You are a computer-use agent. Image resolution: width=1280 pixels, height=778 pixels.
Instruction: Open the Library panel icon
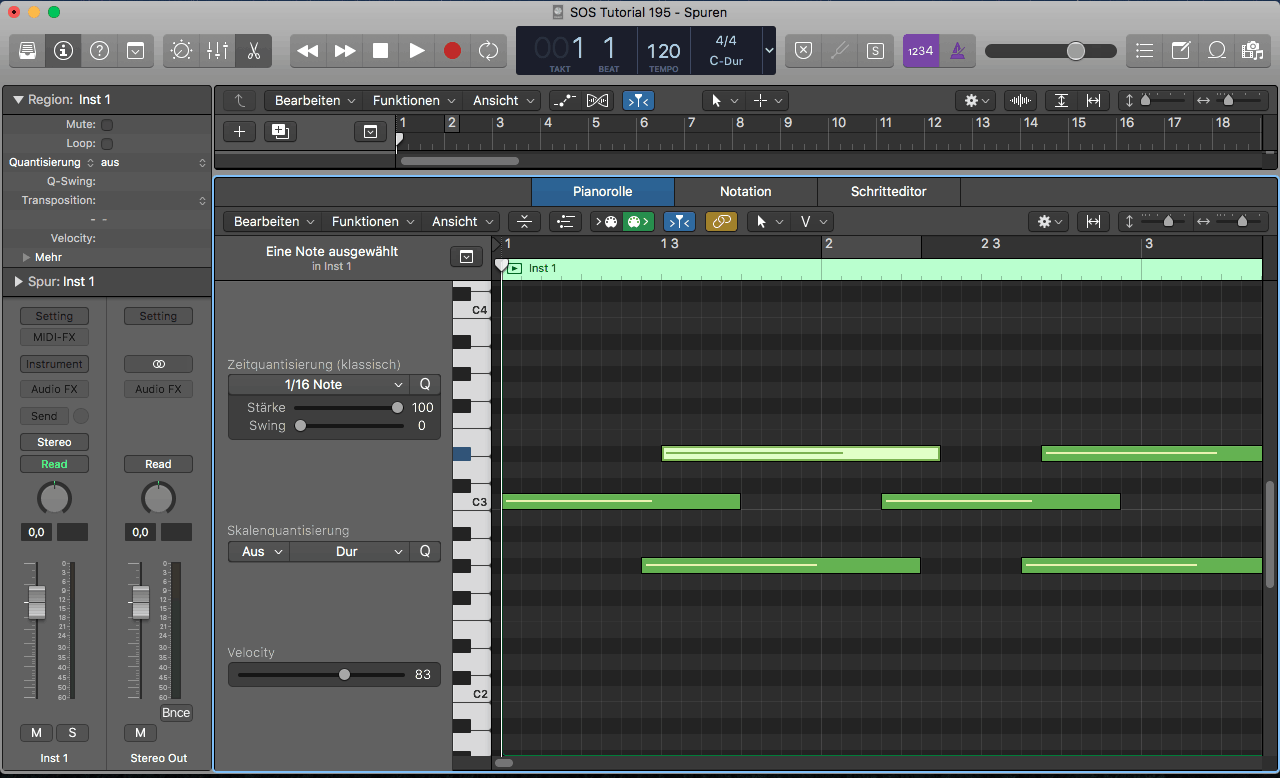(x=28, y=51)
